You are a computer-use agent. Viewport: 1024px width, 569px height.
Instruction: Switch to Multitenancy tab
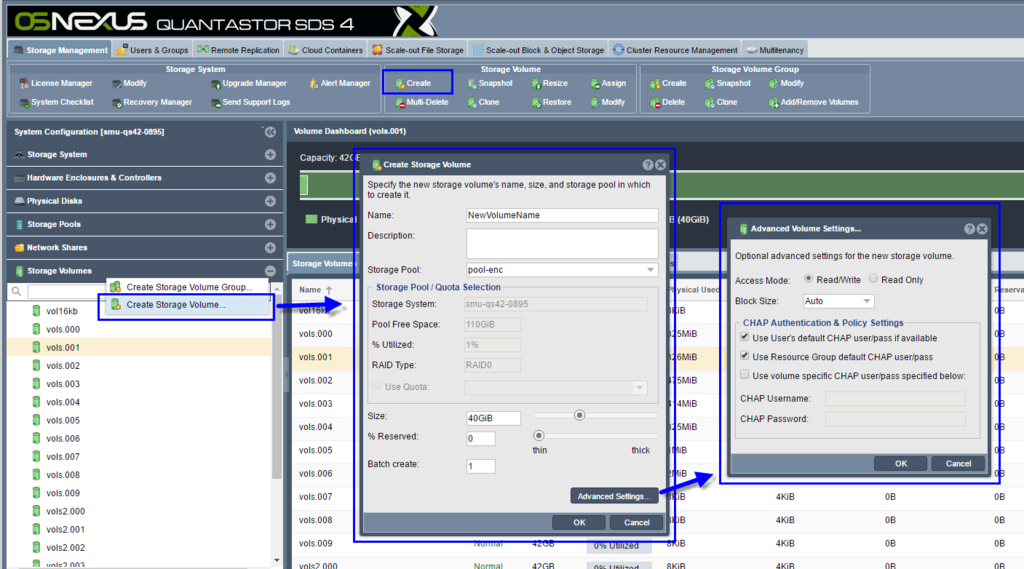775,50
